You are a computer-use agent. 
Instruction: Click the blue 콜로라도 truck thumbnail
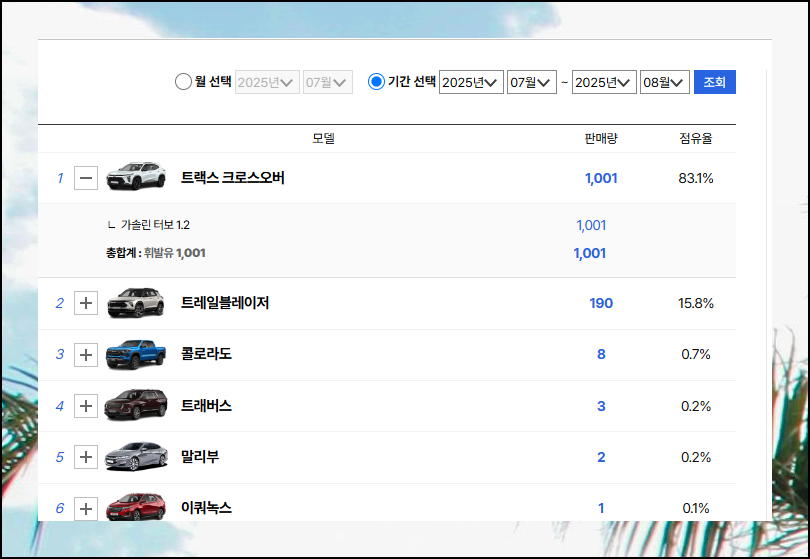[x=136, y=354]
